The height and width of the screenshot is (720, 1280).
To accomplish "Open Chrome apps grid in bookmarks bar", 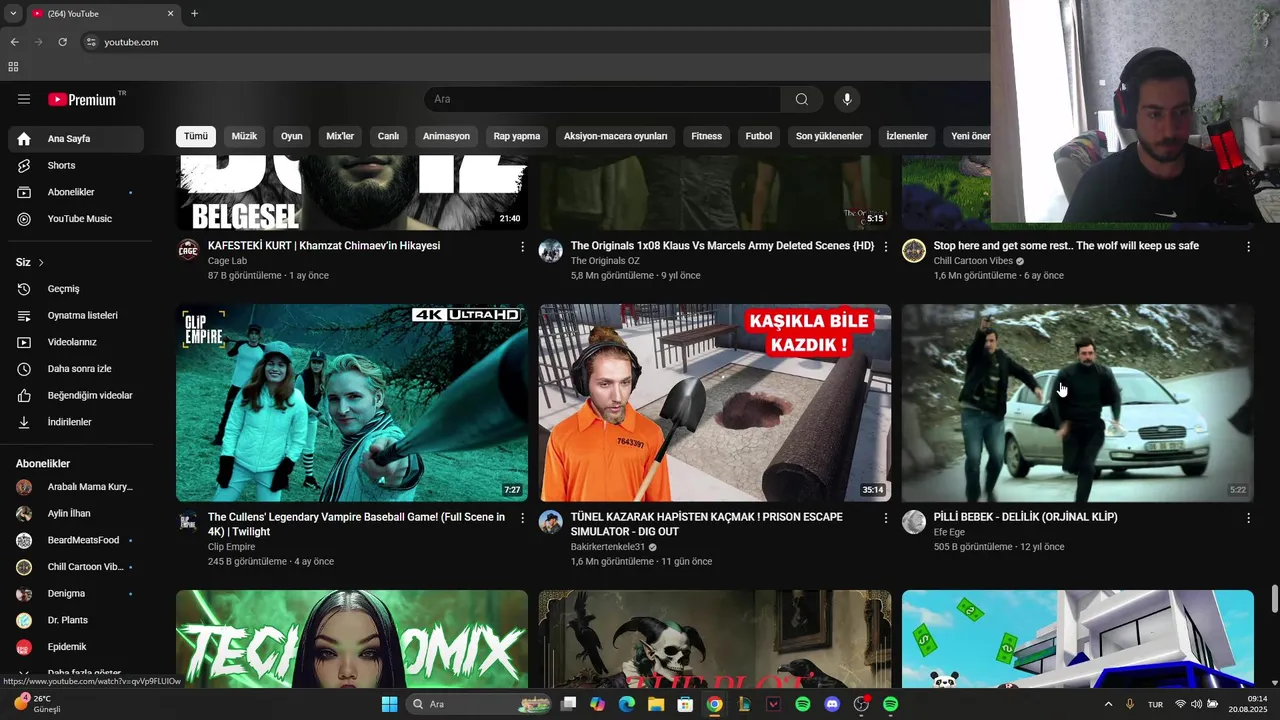I will click(13, 67).
